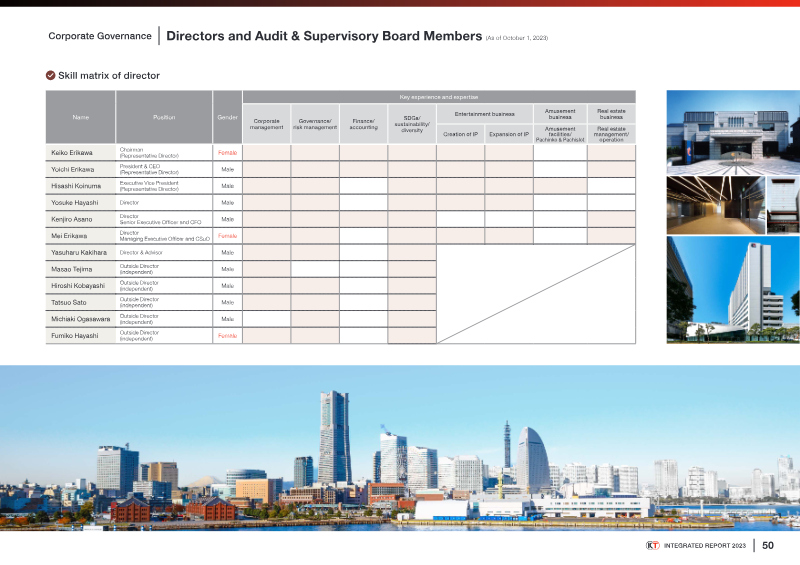
Task: Click the Directors and Audit & Supervisory Board Members title
Action: pos(324,36)
